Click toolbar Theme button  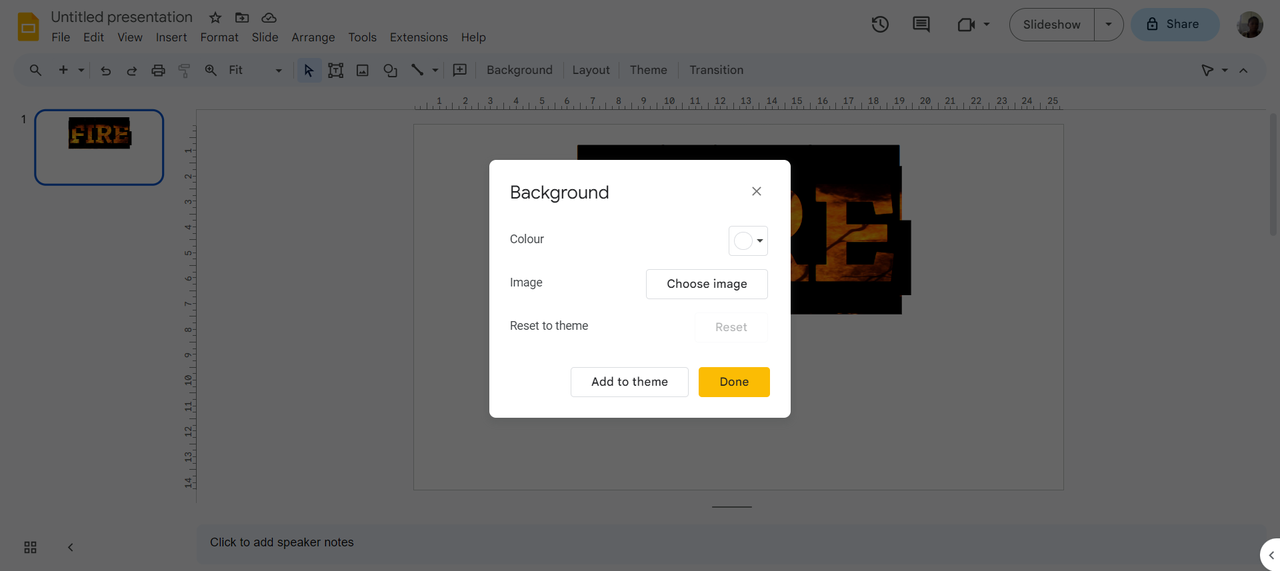click(648, 70)
